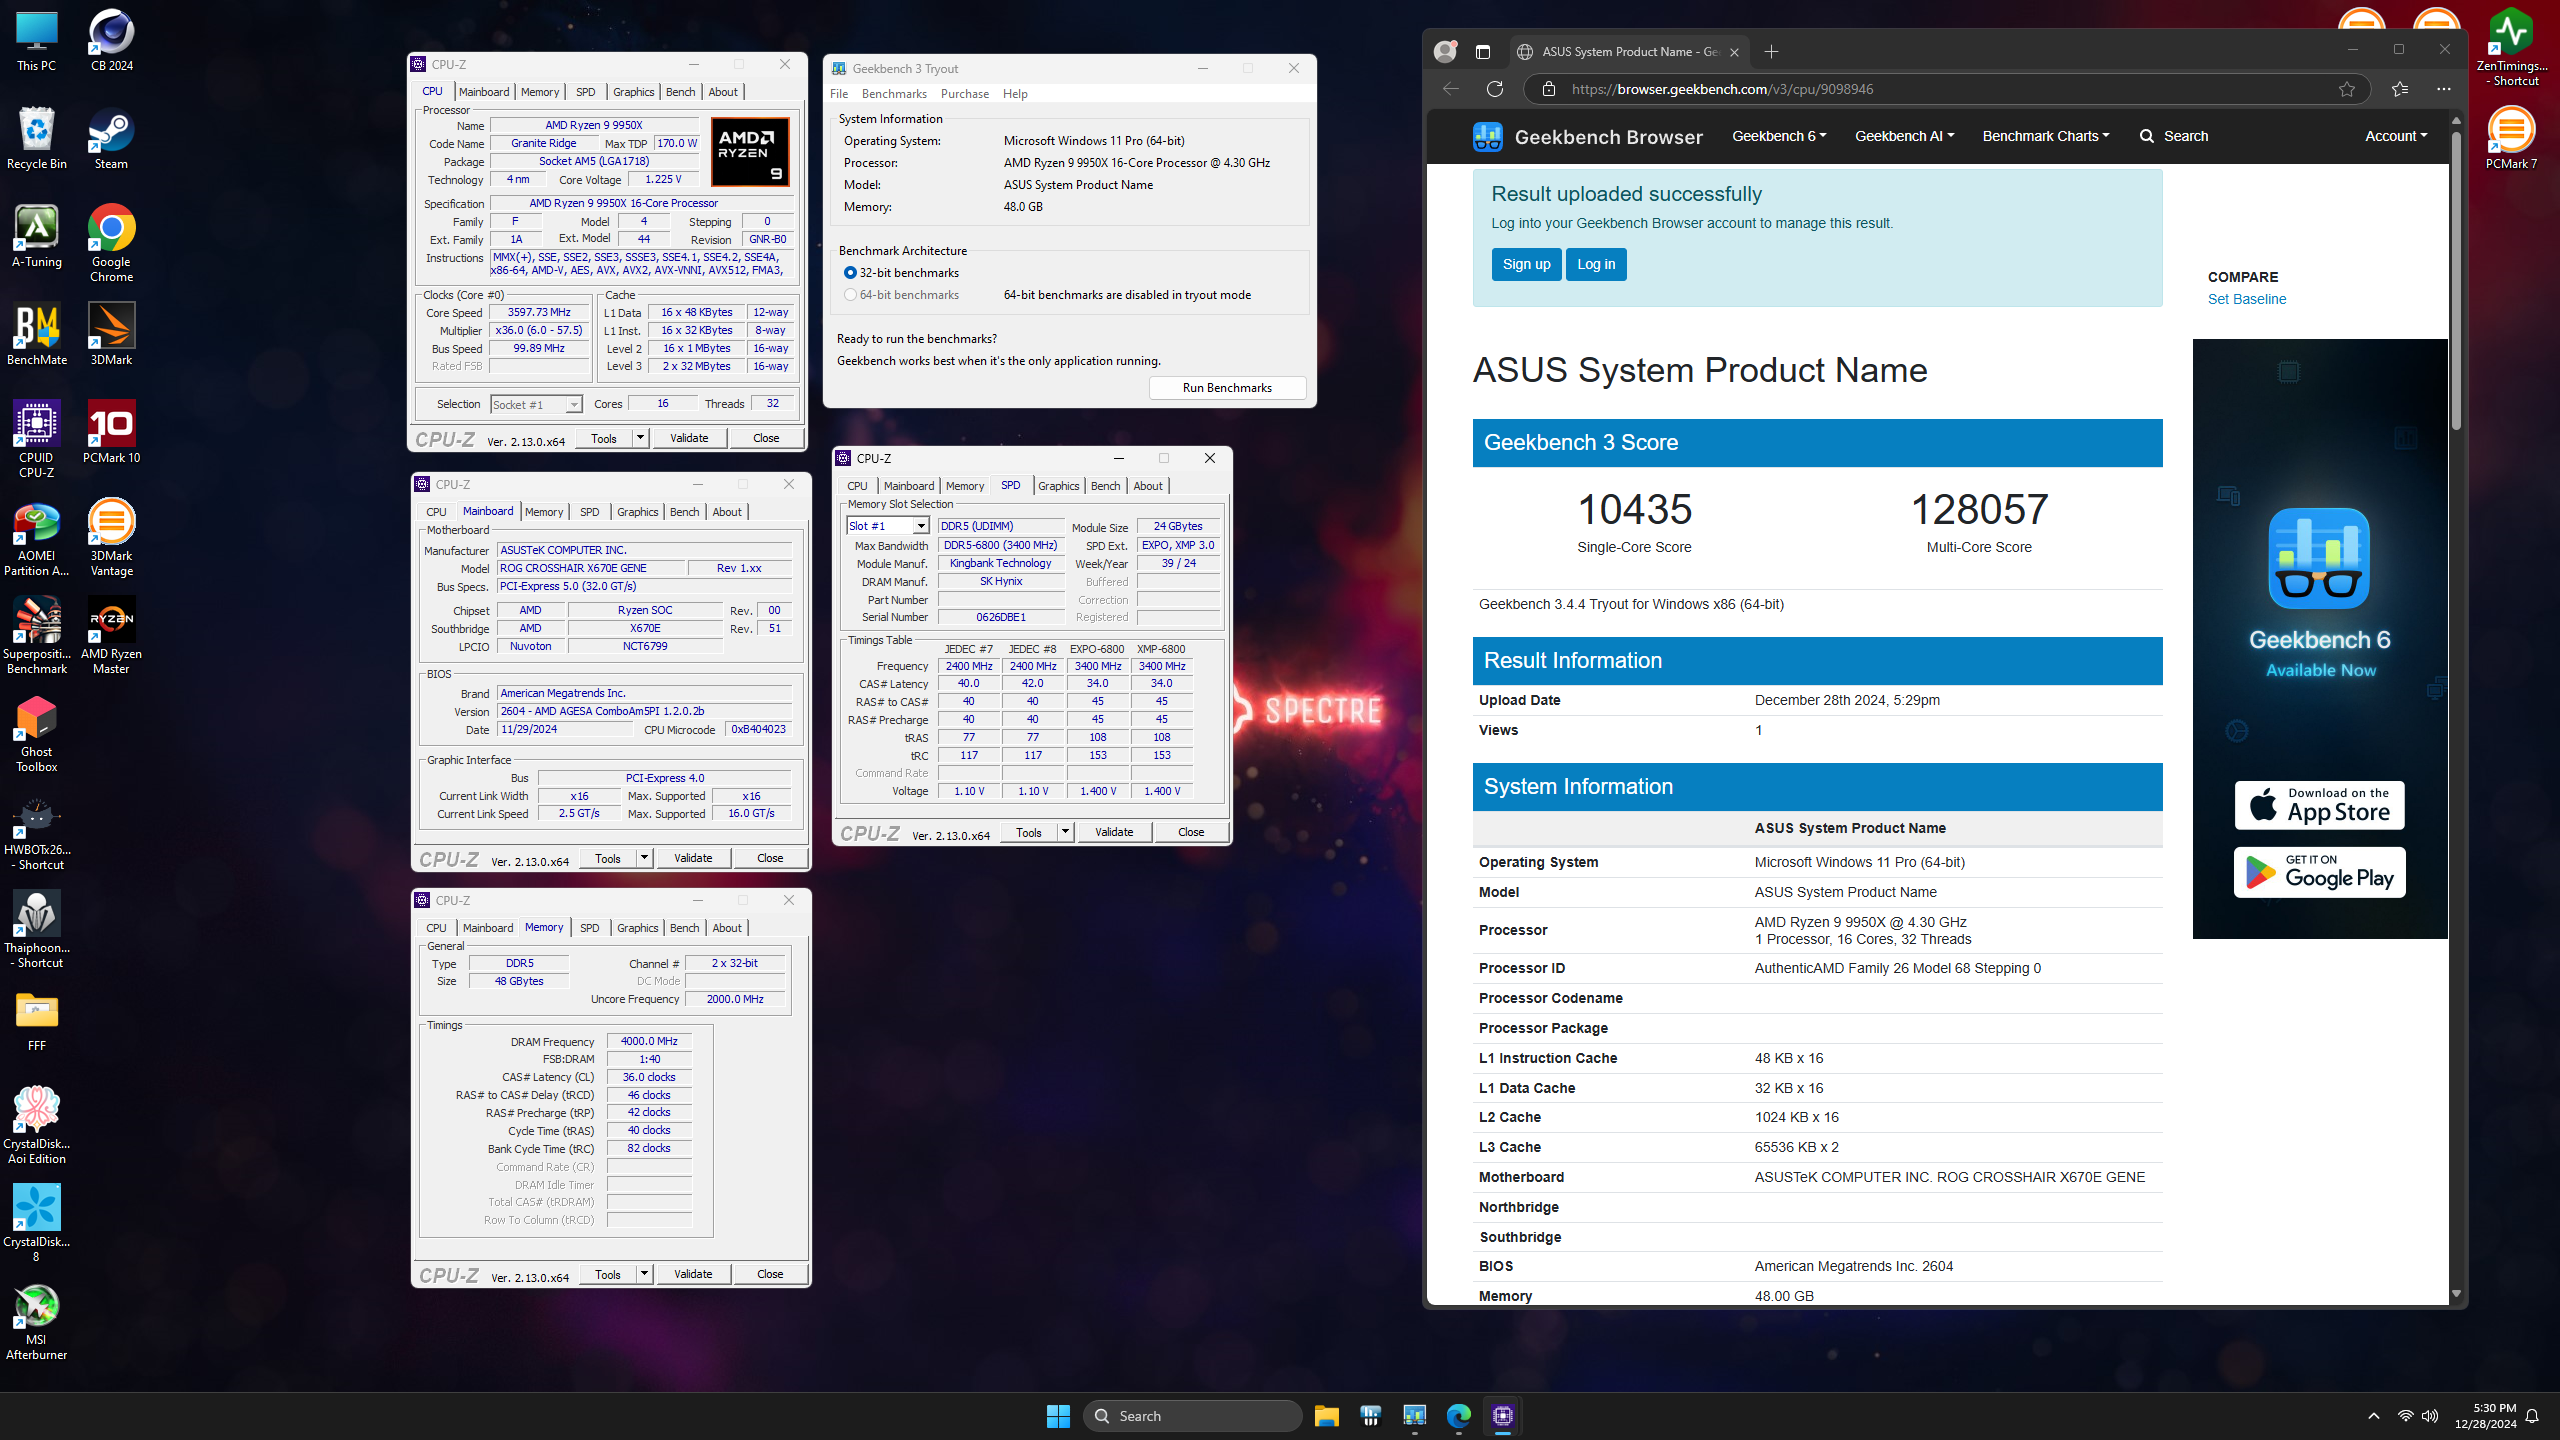Viewport: 2560px width, 1440px height.
Task: Click the browser page vertical scrollbar
Action: [x=2456, y=282]
